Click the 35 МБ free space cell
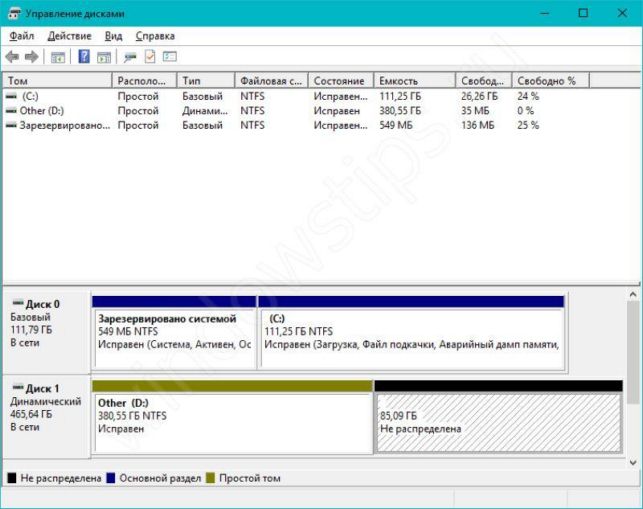This screenshot has width=643, height=509. [475, 111]
